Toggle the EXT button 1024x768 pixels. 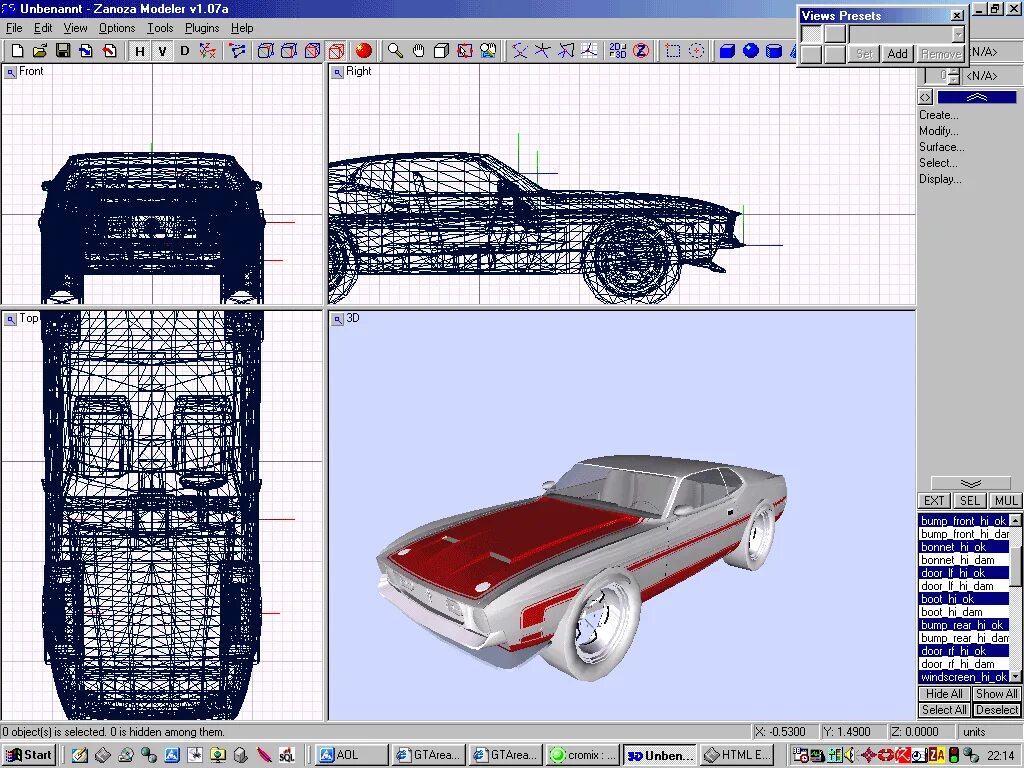(934, 501)
